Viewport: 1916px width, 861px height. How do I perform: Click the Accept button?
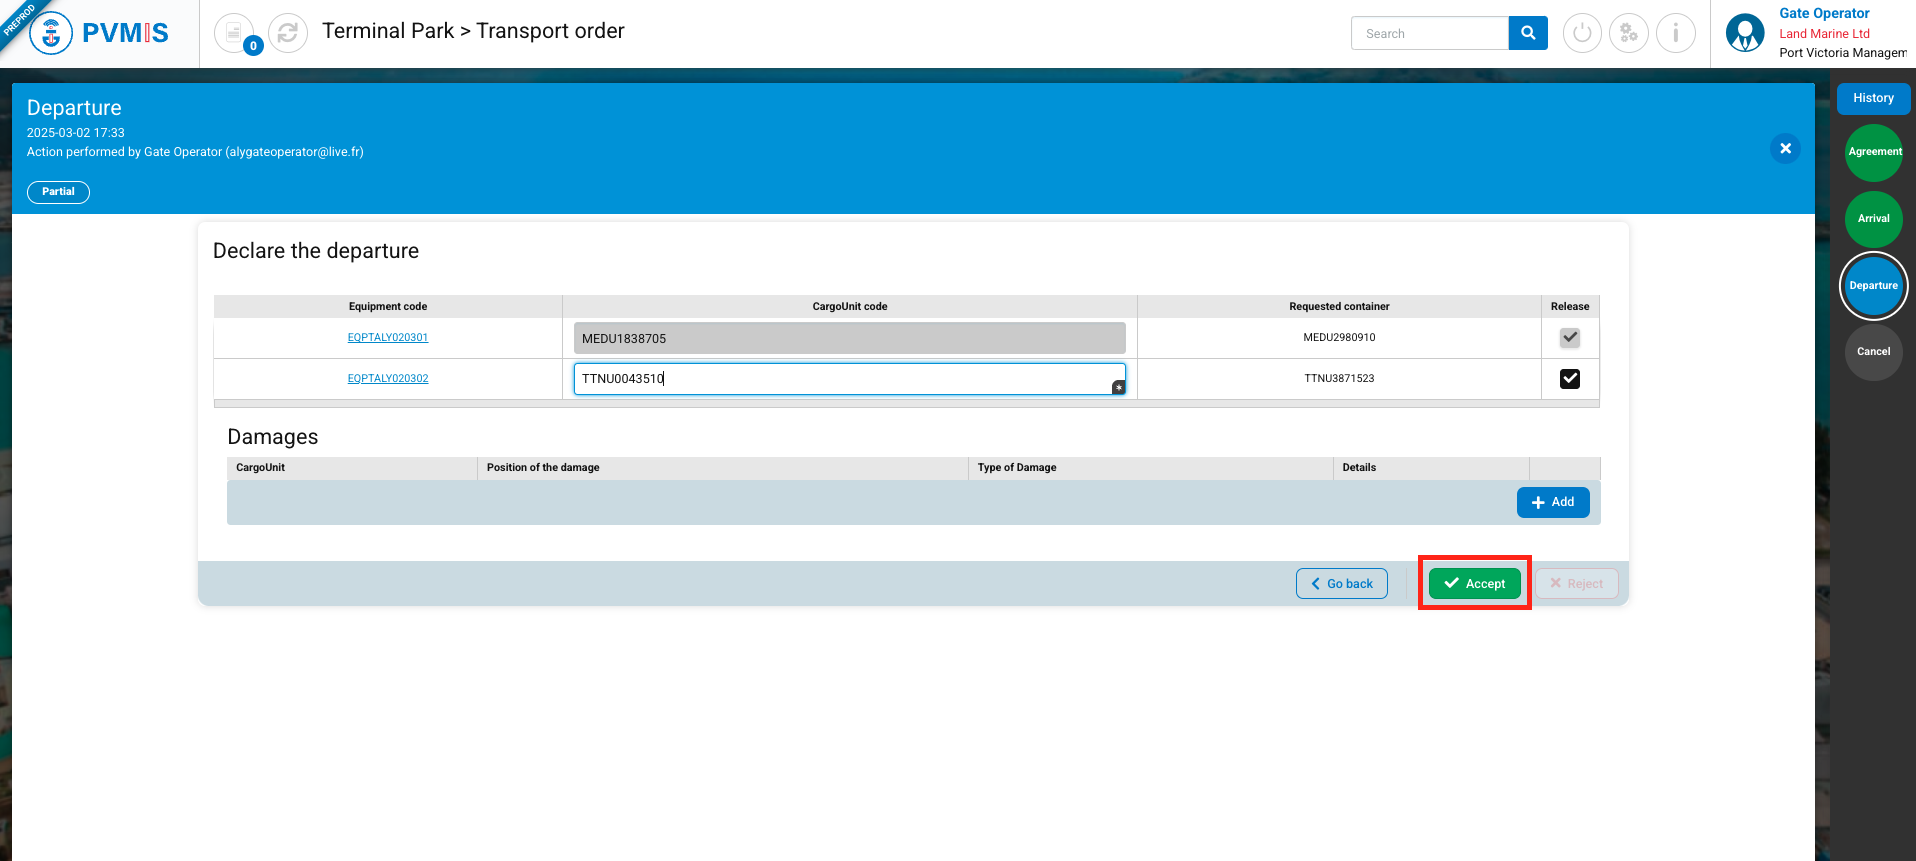[1474, 584]
